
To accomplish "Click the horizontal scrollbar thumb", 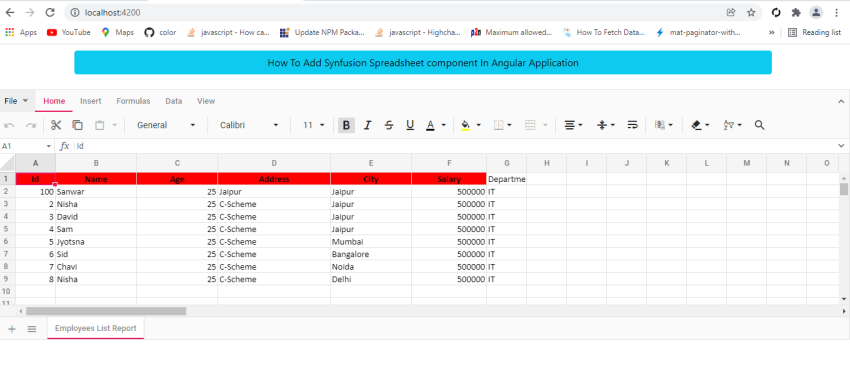I will click(x=106, y=311).
